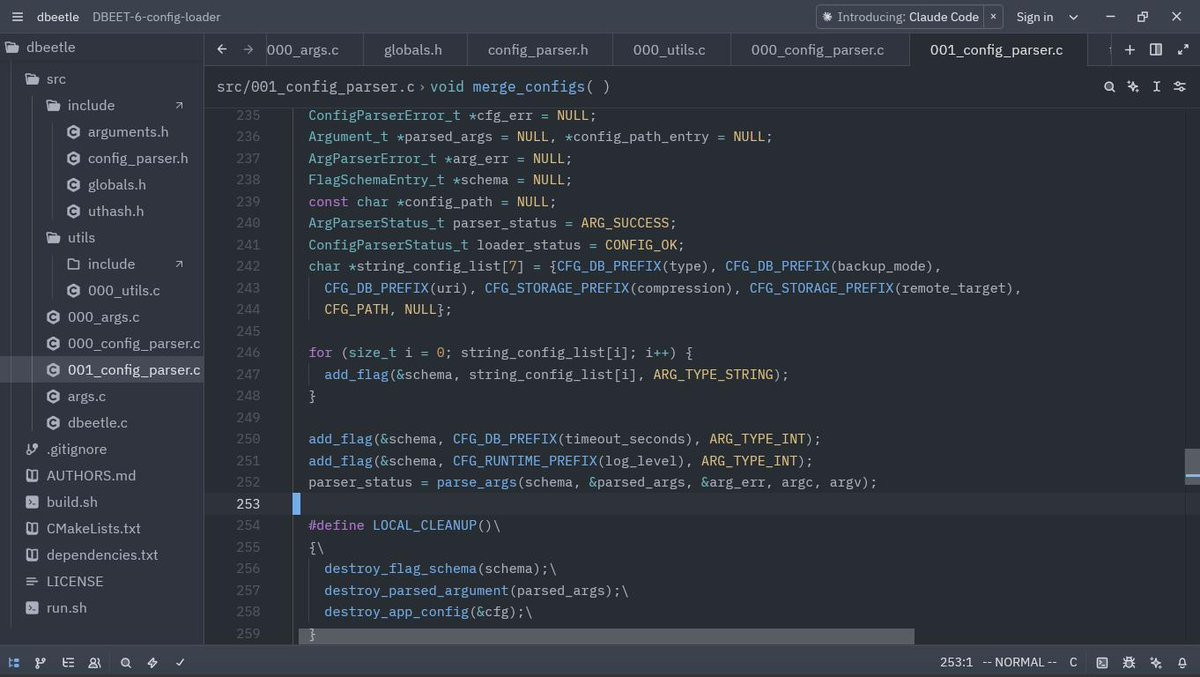Open globals.h in the project tree
This screenshot has height=677, width=1200.
pos(102,185)
